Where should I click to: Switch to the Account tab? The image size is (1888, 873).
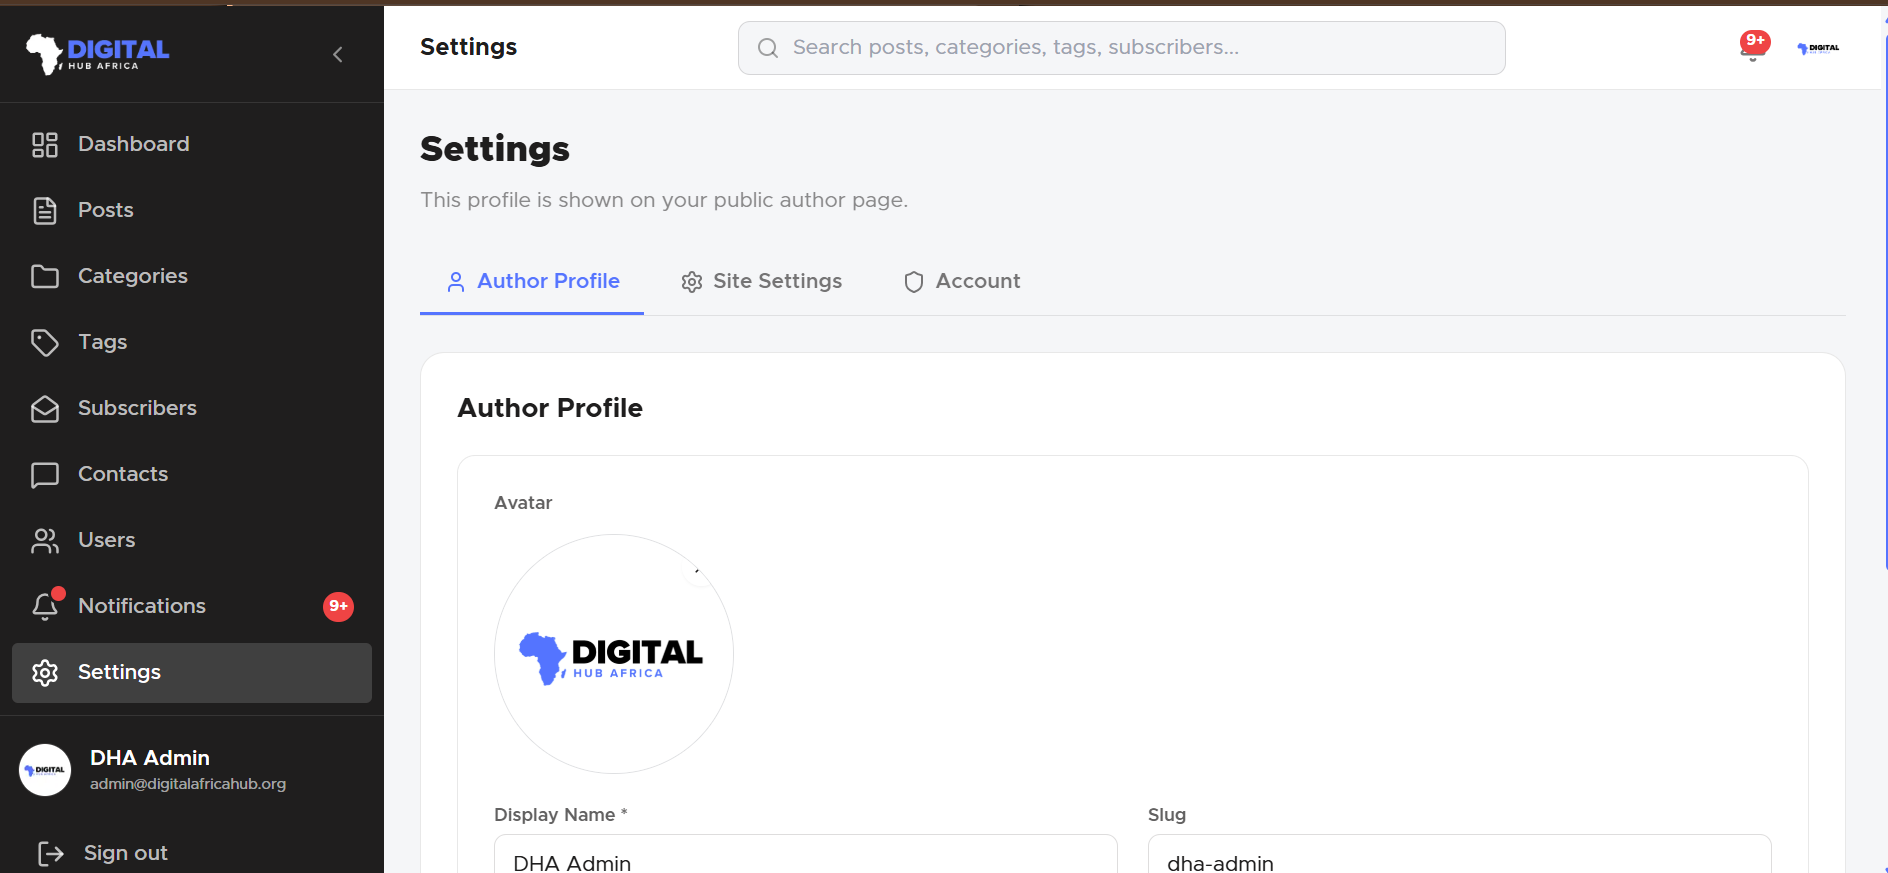click(x=962, y=282)
